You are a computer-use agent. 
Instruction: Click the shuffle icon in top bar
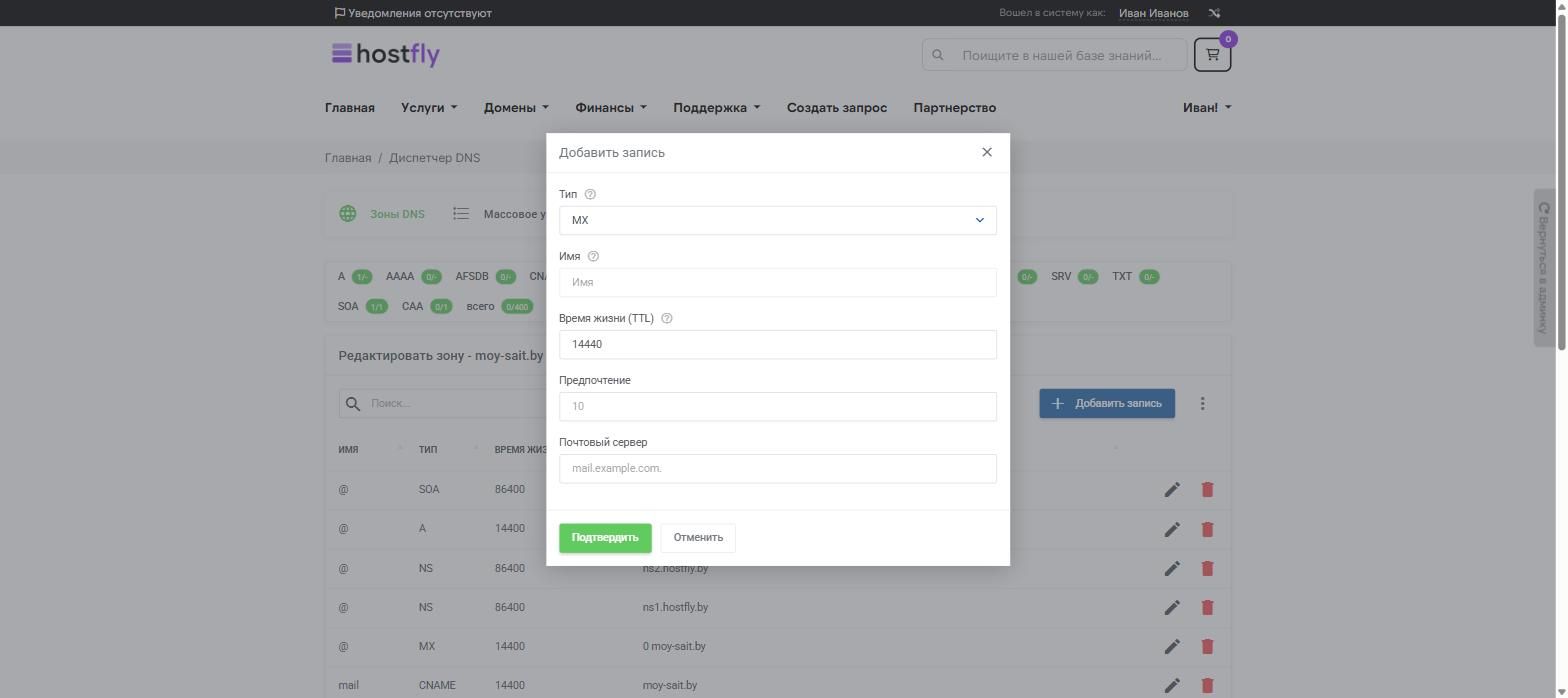tap(1214, 13)
